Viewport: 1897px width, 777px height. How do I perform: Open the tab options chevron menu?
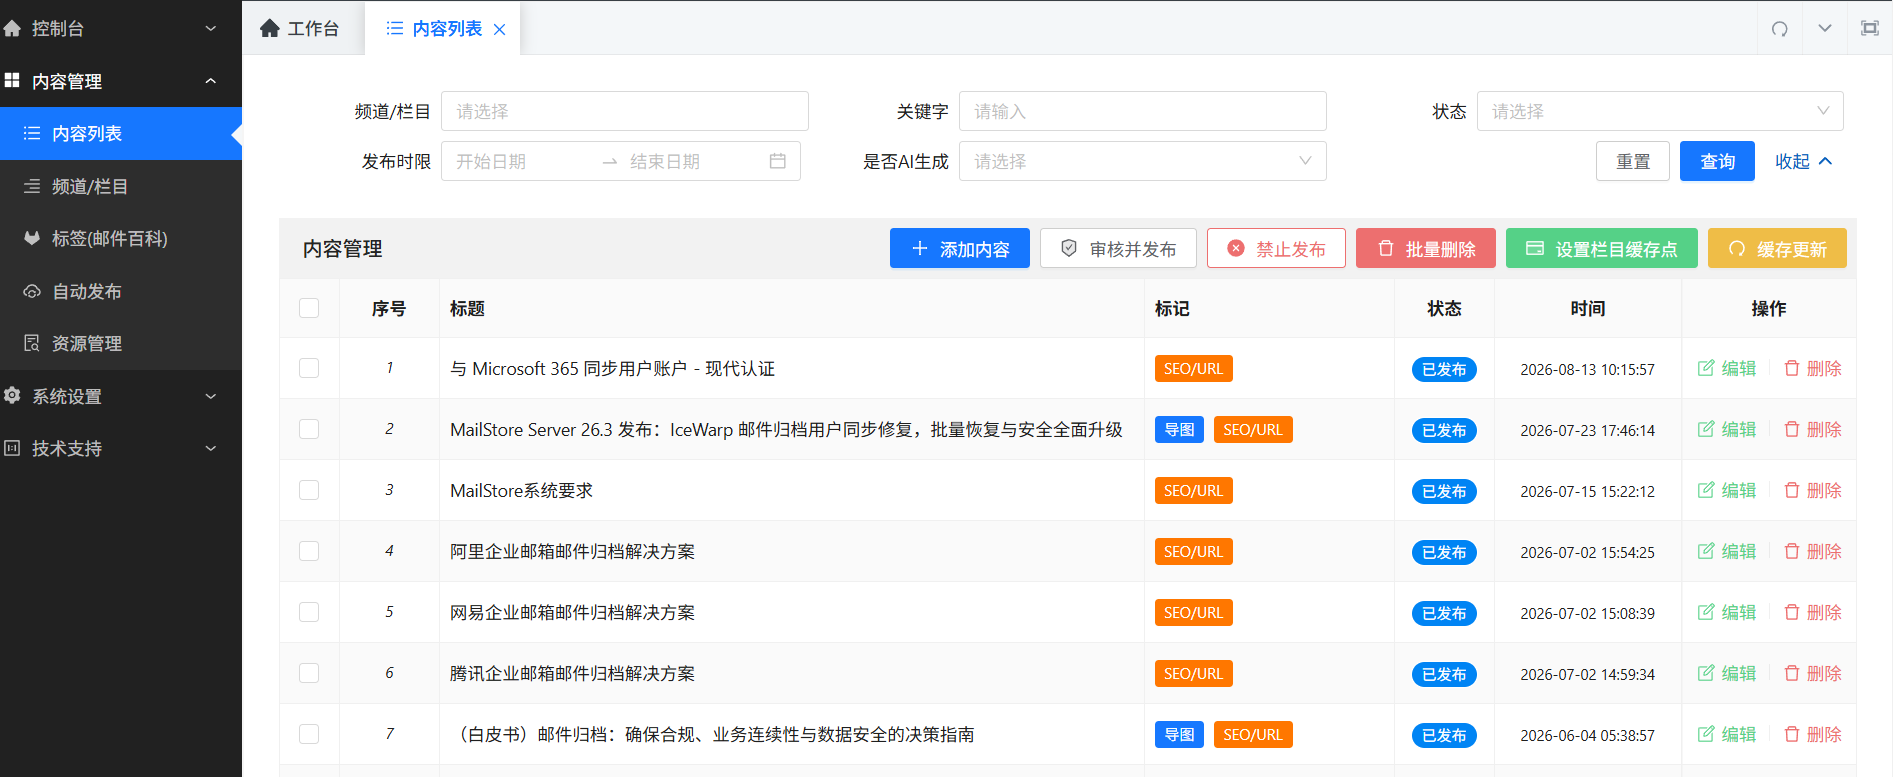1825,28
